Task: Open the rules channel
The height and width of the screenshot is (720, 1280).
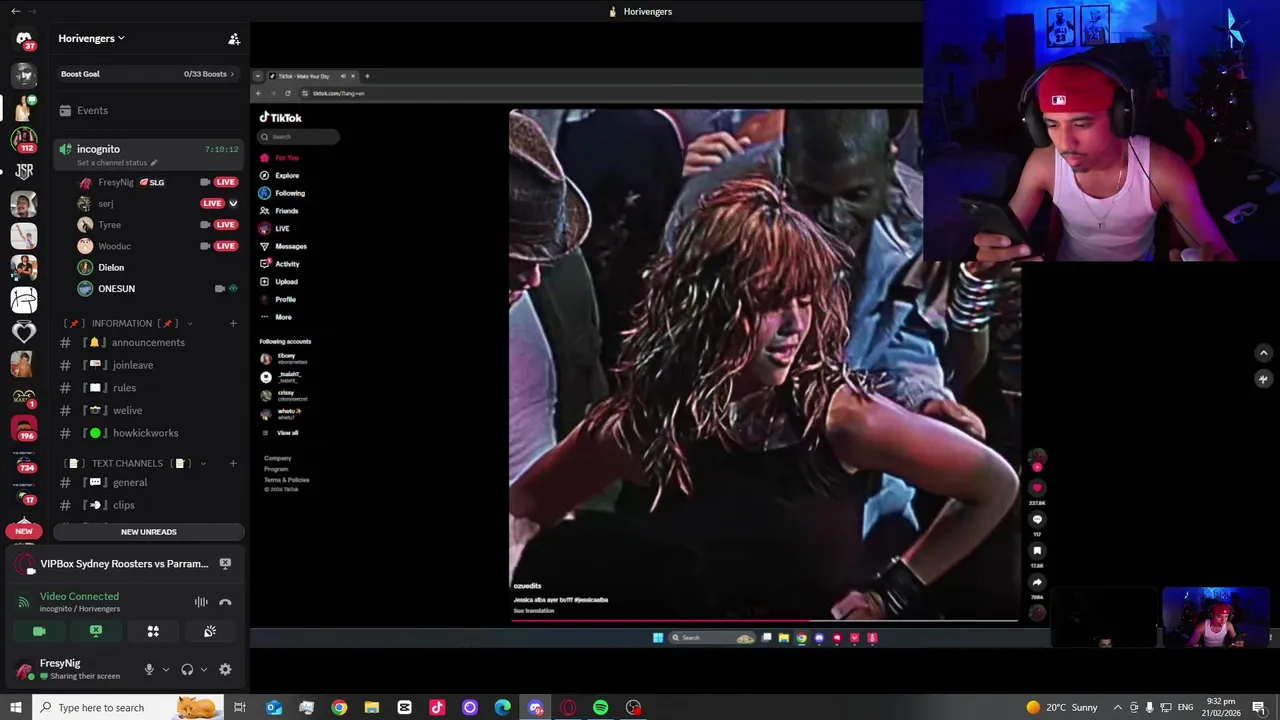Action: tap(148, 388)
